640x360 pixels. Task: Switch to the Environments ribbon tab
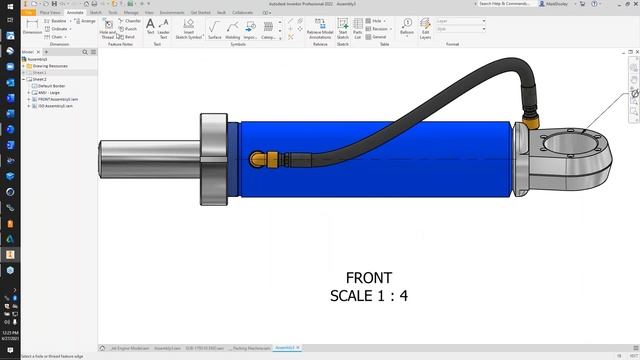pyautogui.click(x=172, y=13)
